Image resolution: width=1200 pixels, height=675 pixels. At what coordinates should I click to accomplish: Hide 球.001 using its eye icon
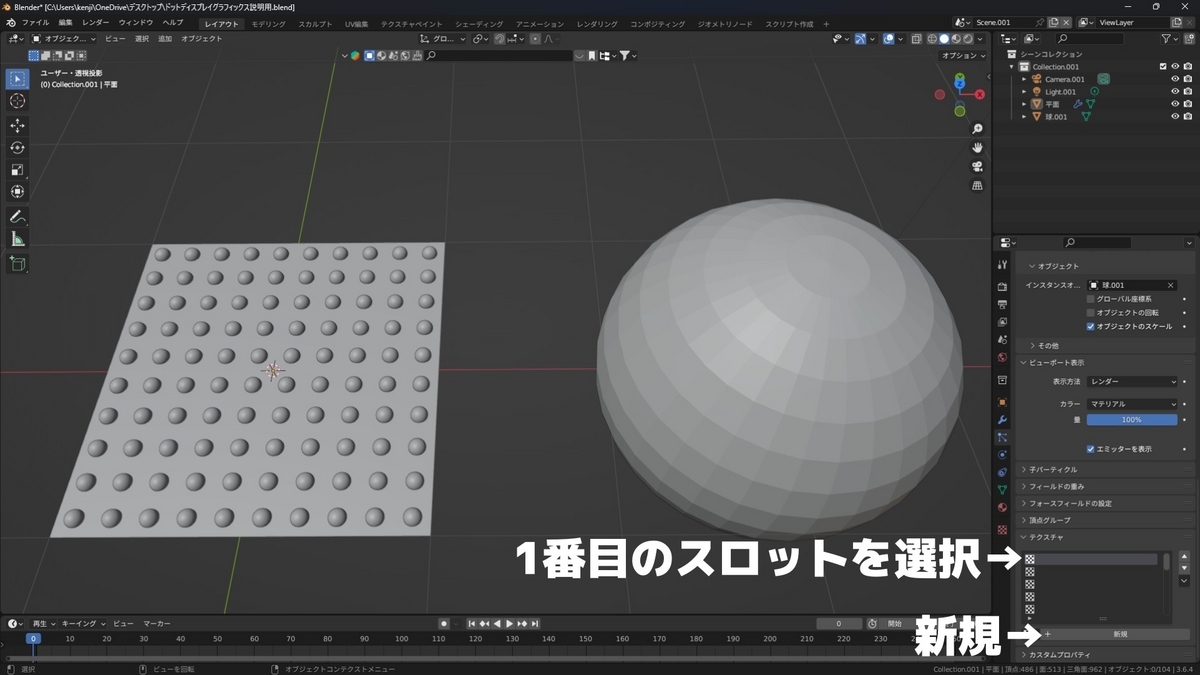(x=1175, y=117)
